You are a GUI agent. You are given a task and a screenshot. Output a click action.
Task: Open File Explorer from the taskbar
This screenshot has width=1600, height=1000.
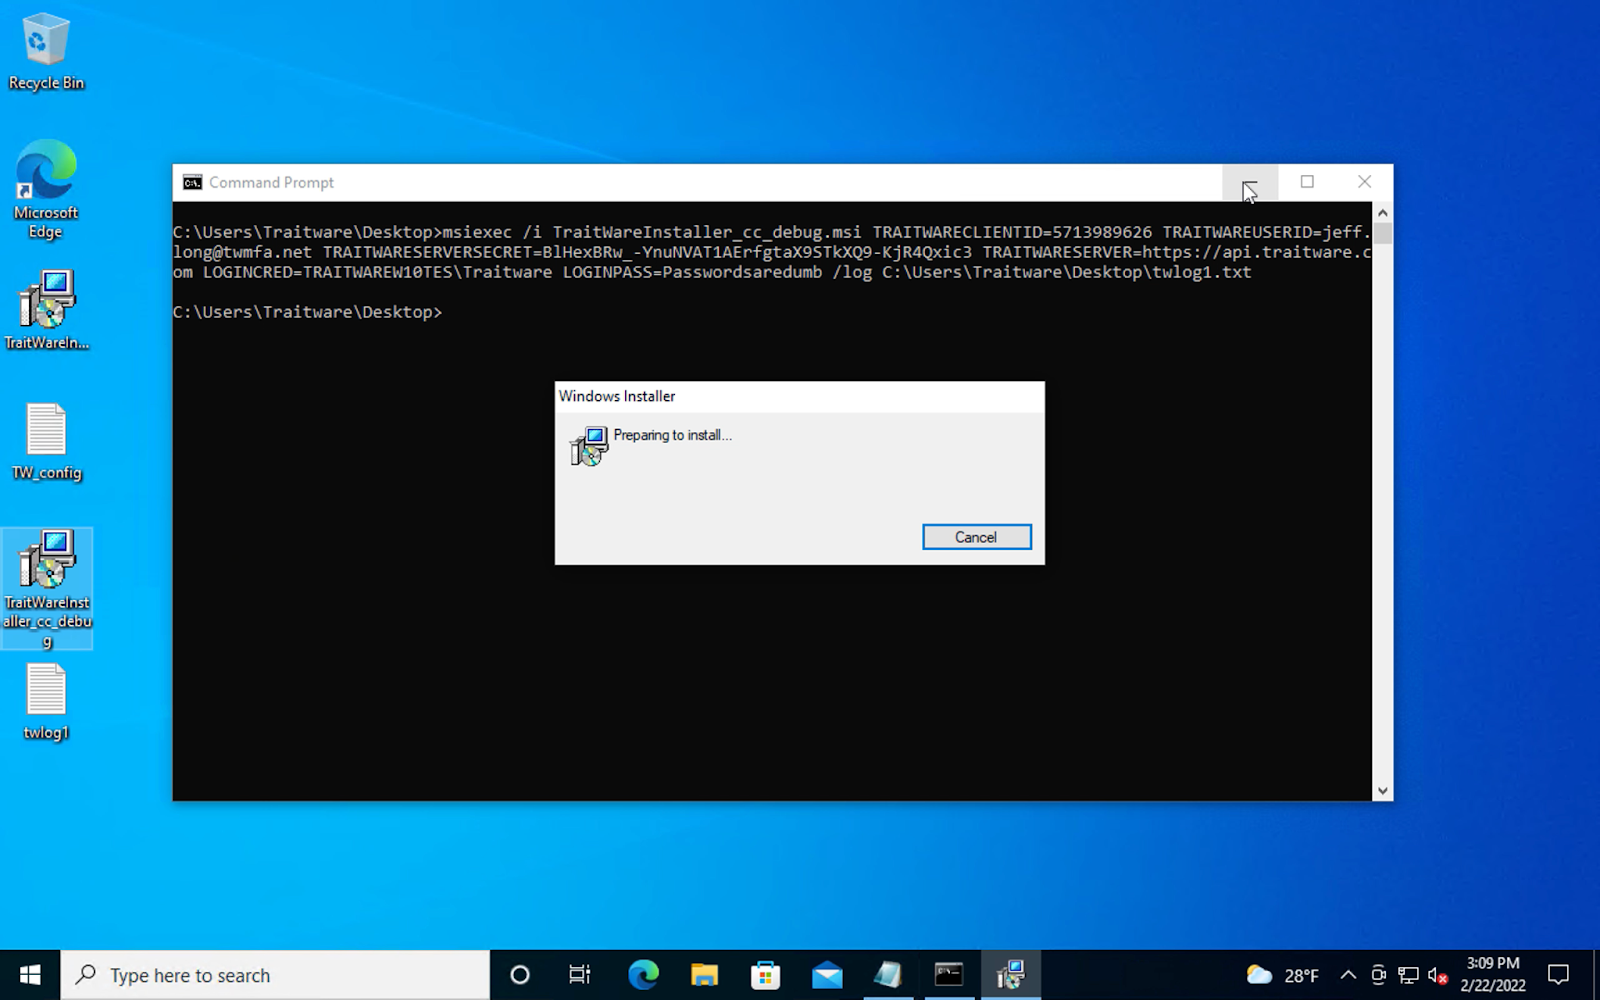tap(704, 975)
